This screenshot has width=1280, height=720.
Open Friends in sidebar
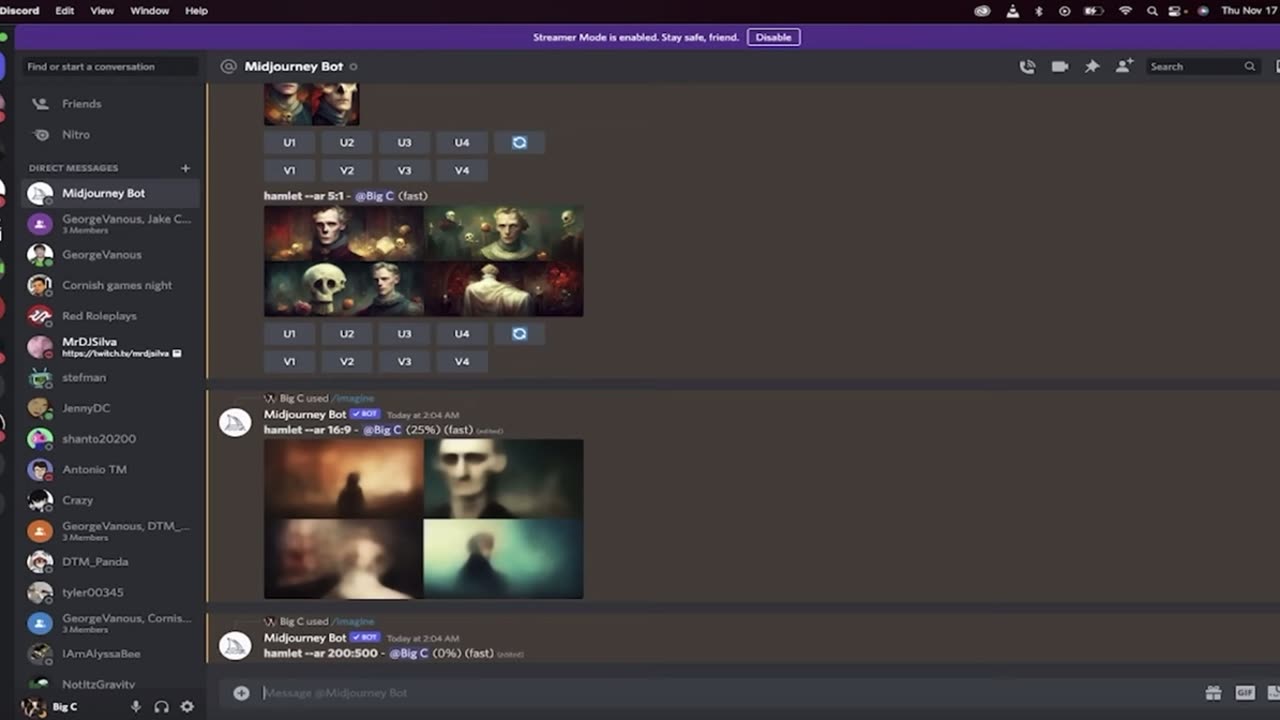110,104
